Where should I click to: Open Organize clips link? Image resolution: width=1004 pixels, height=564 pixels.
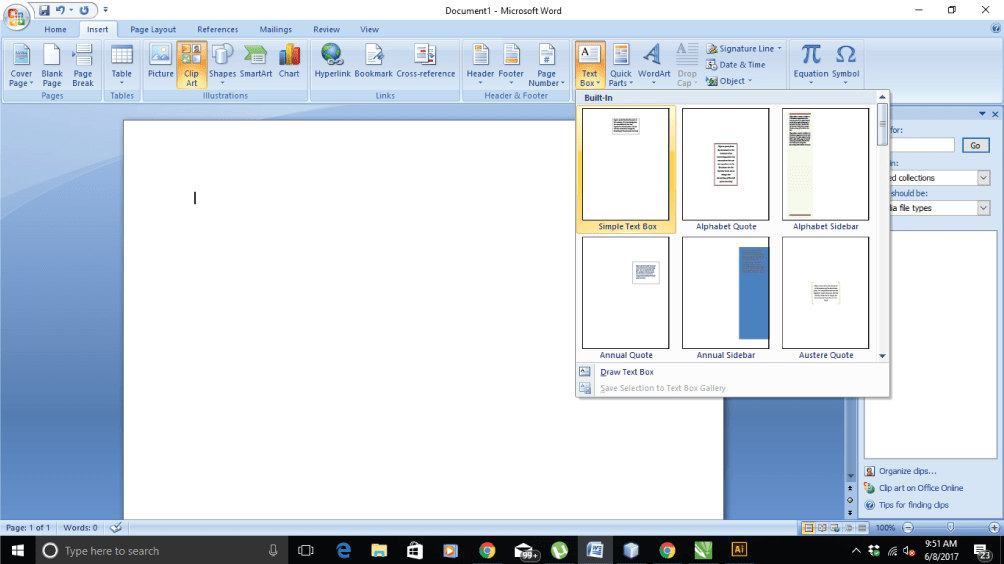[907, 471]
